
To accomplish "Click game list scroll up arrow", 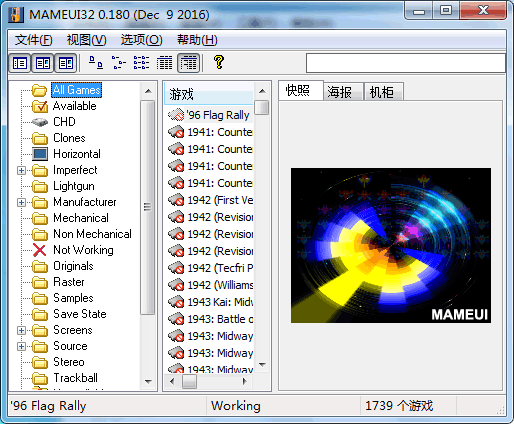I will pos(262,91).
